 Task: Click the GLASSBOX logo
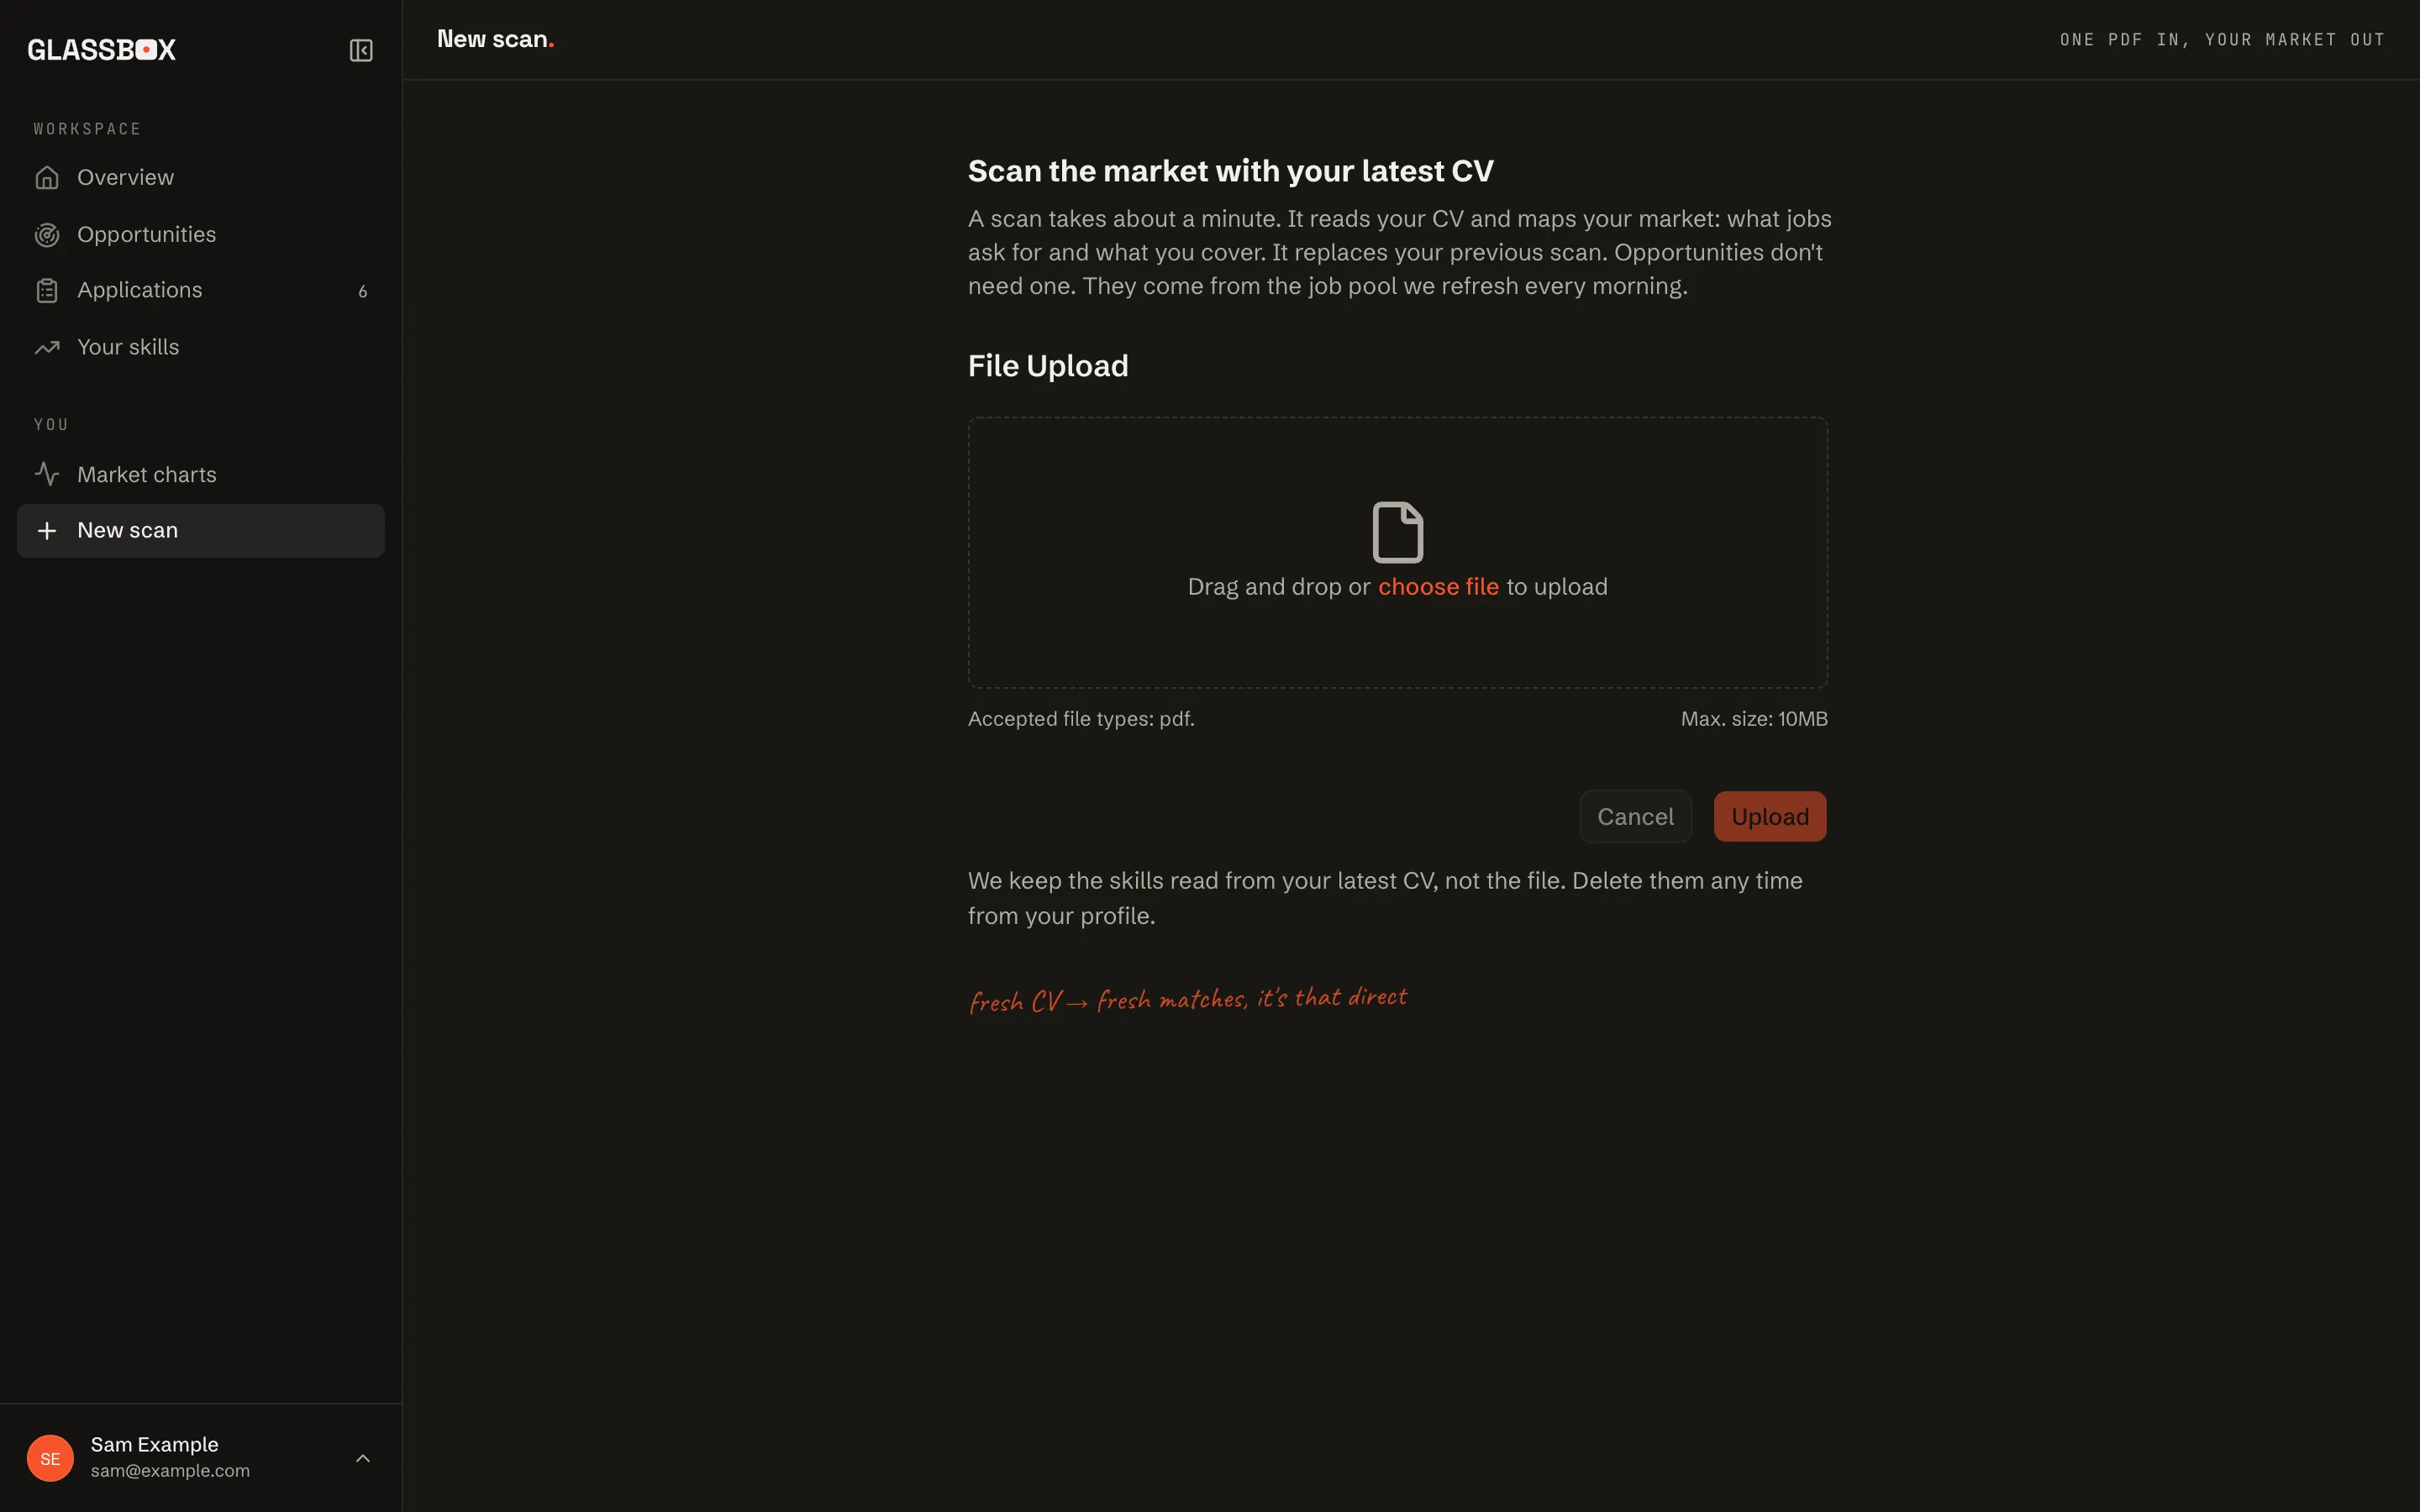pos(102,50)
